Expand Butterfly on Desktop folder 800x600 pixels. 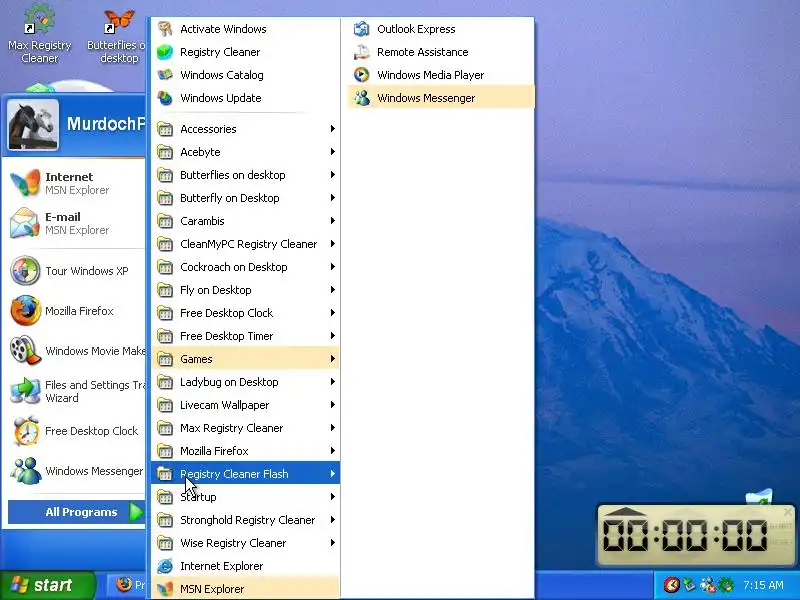pyautogui.click(x=245, y=197)
